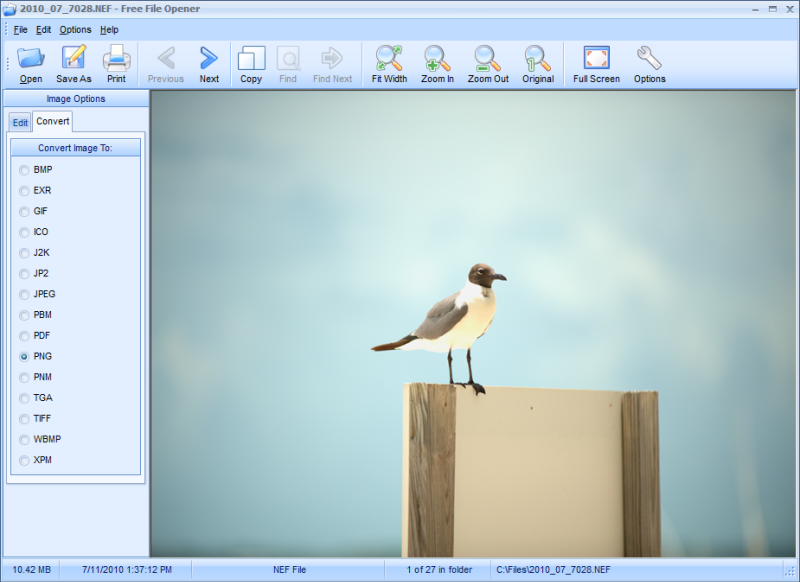This screenshot has height=582, width=800.
Task: Switch to the Convert tab
Action: pos(53,121)
